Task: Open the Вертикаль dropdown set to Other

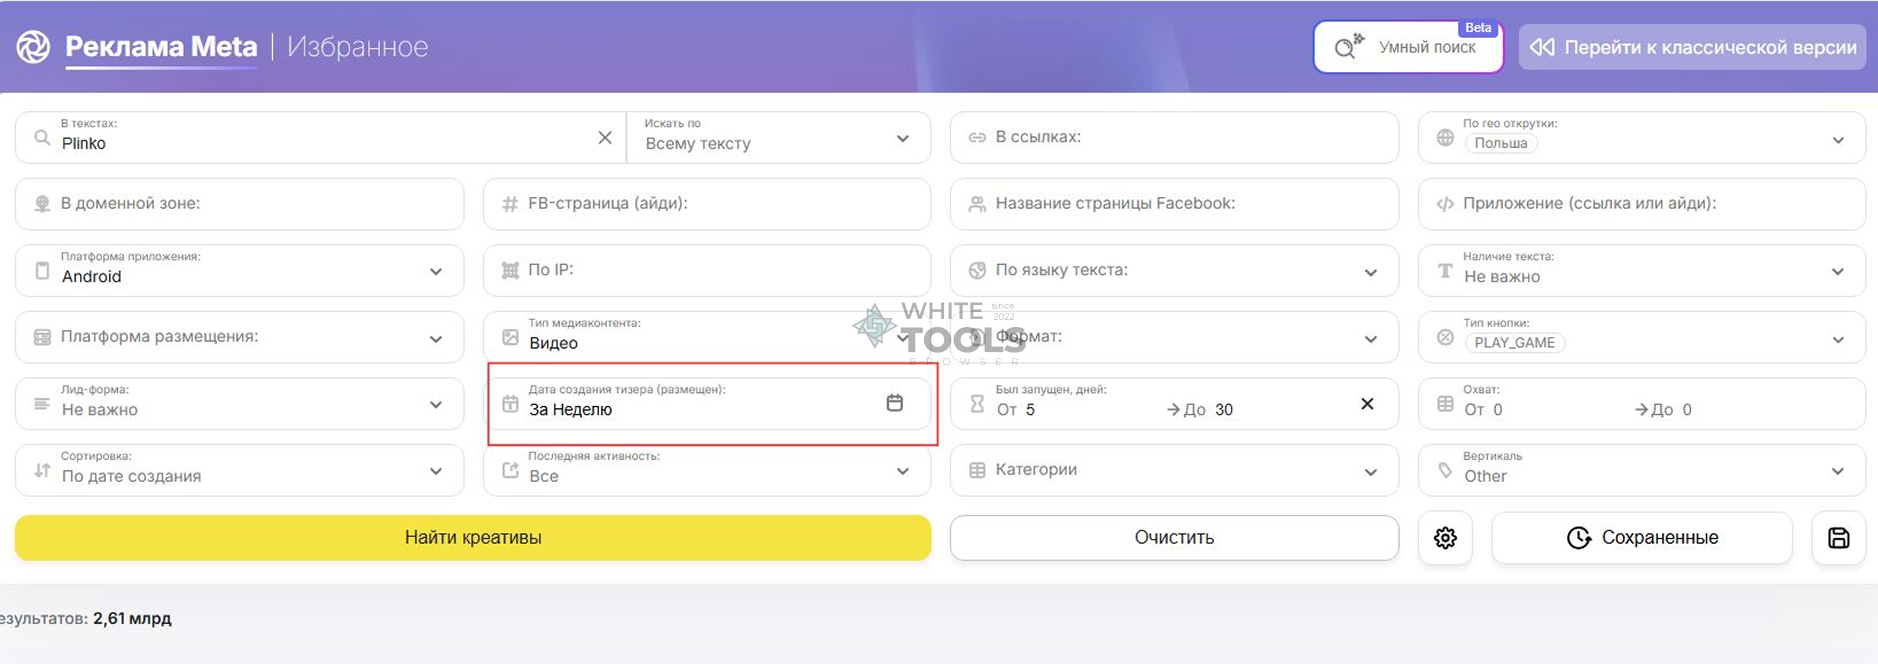Action: (x=1838, y=471)
